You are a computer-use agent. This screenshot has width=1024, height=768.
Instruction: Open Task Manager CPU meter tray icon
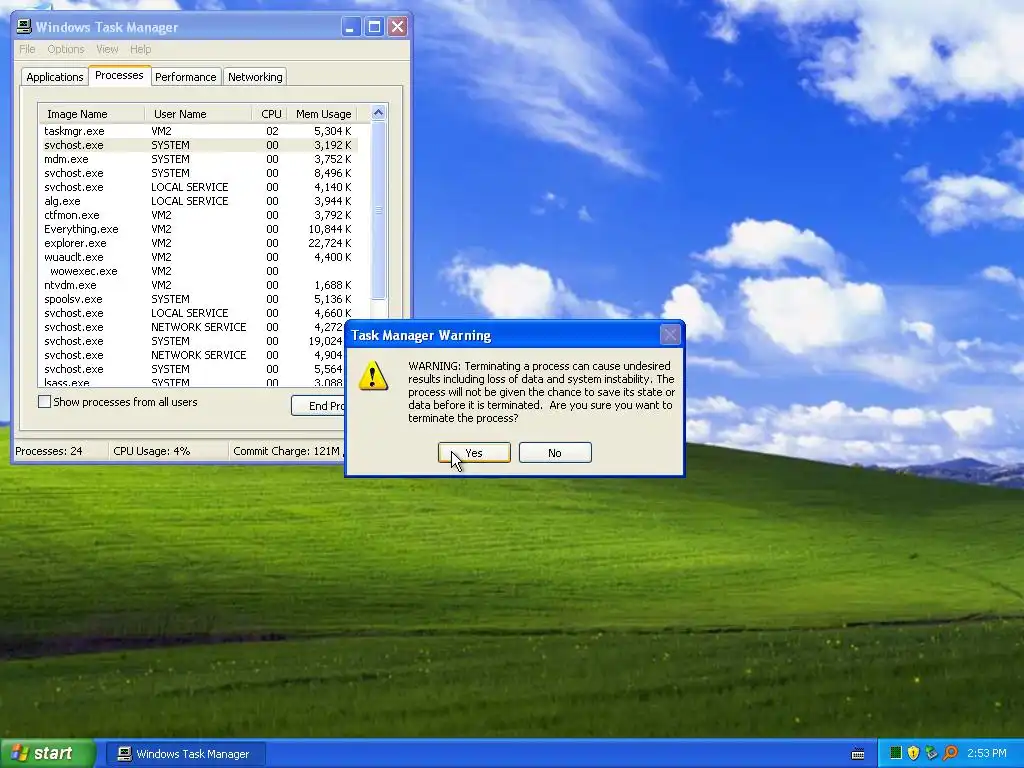pos(896,753)
